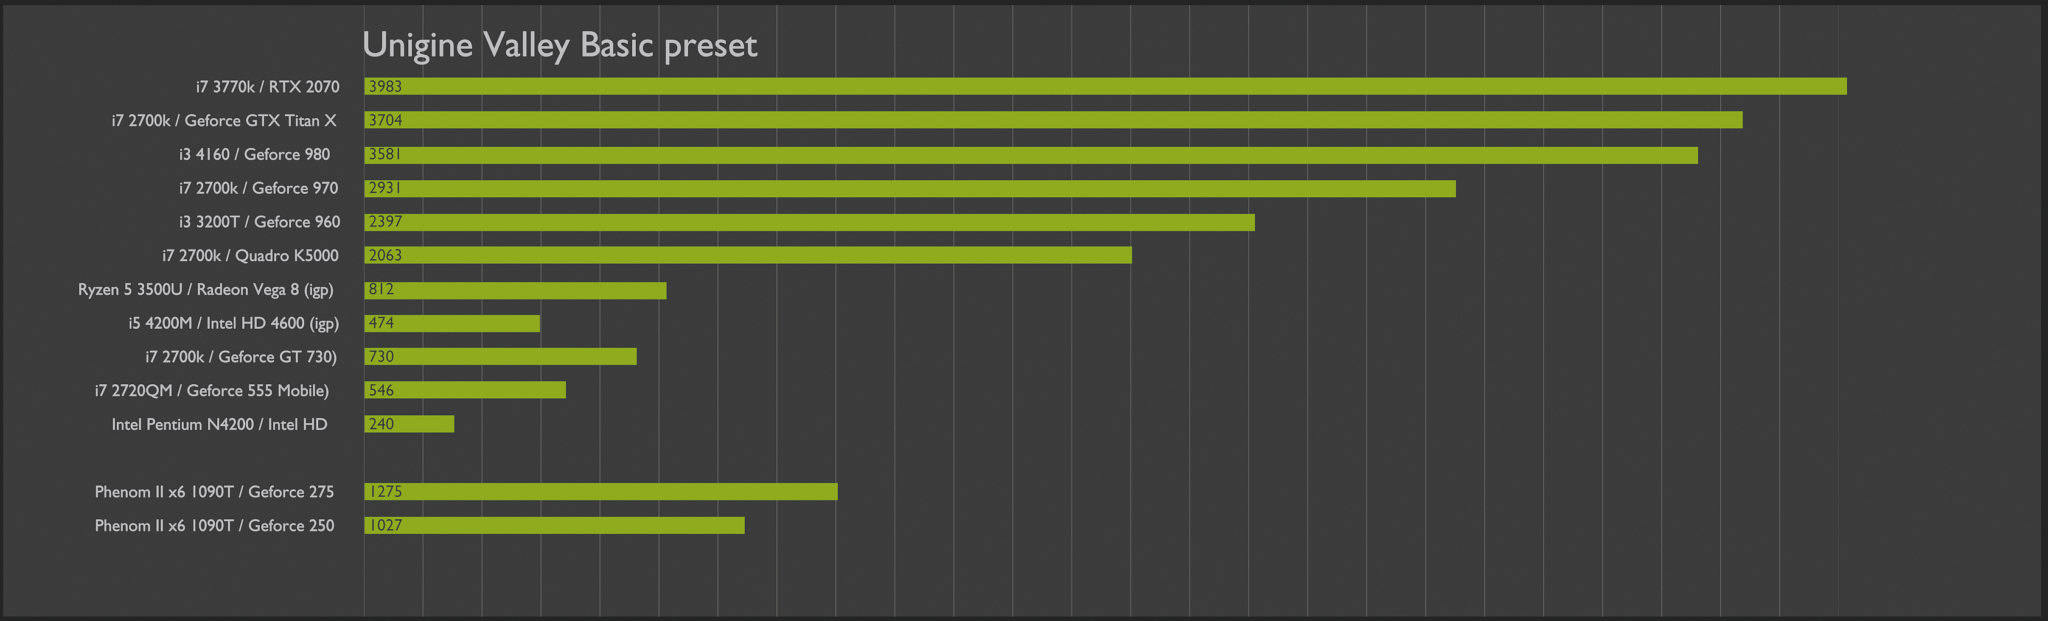The height and width of the screenshot is (621, 2048).
Task: Select the label Intel Pentium N4200 / Intel HD
Action: (x=220, y=425)
